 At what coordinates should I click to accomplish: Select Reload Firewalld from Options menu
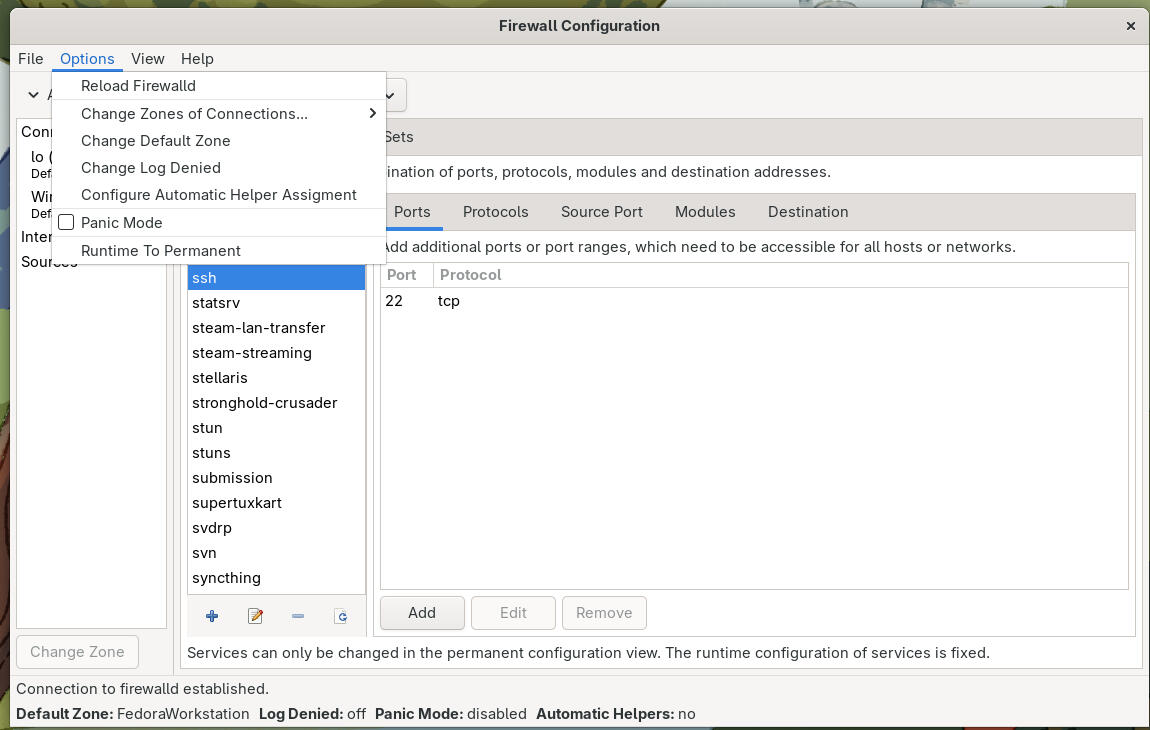[x=138, y=86]
